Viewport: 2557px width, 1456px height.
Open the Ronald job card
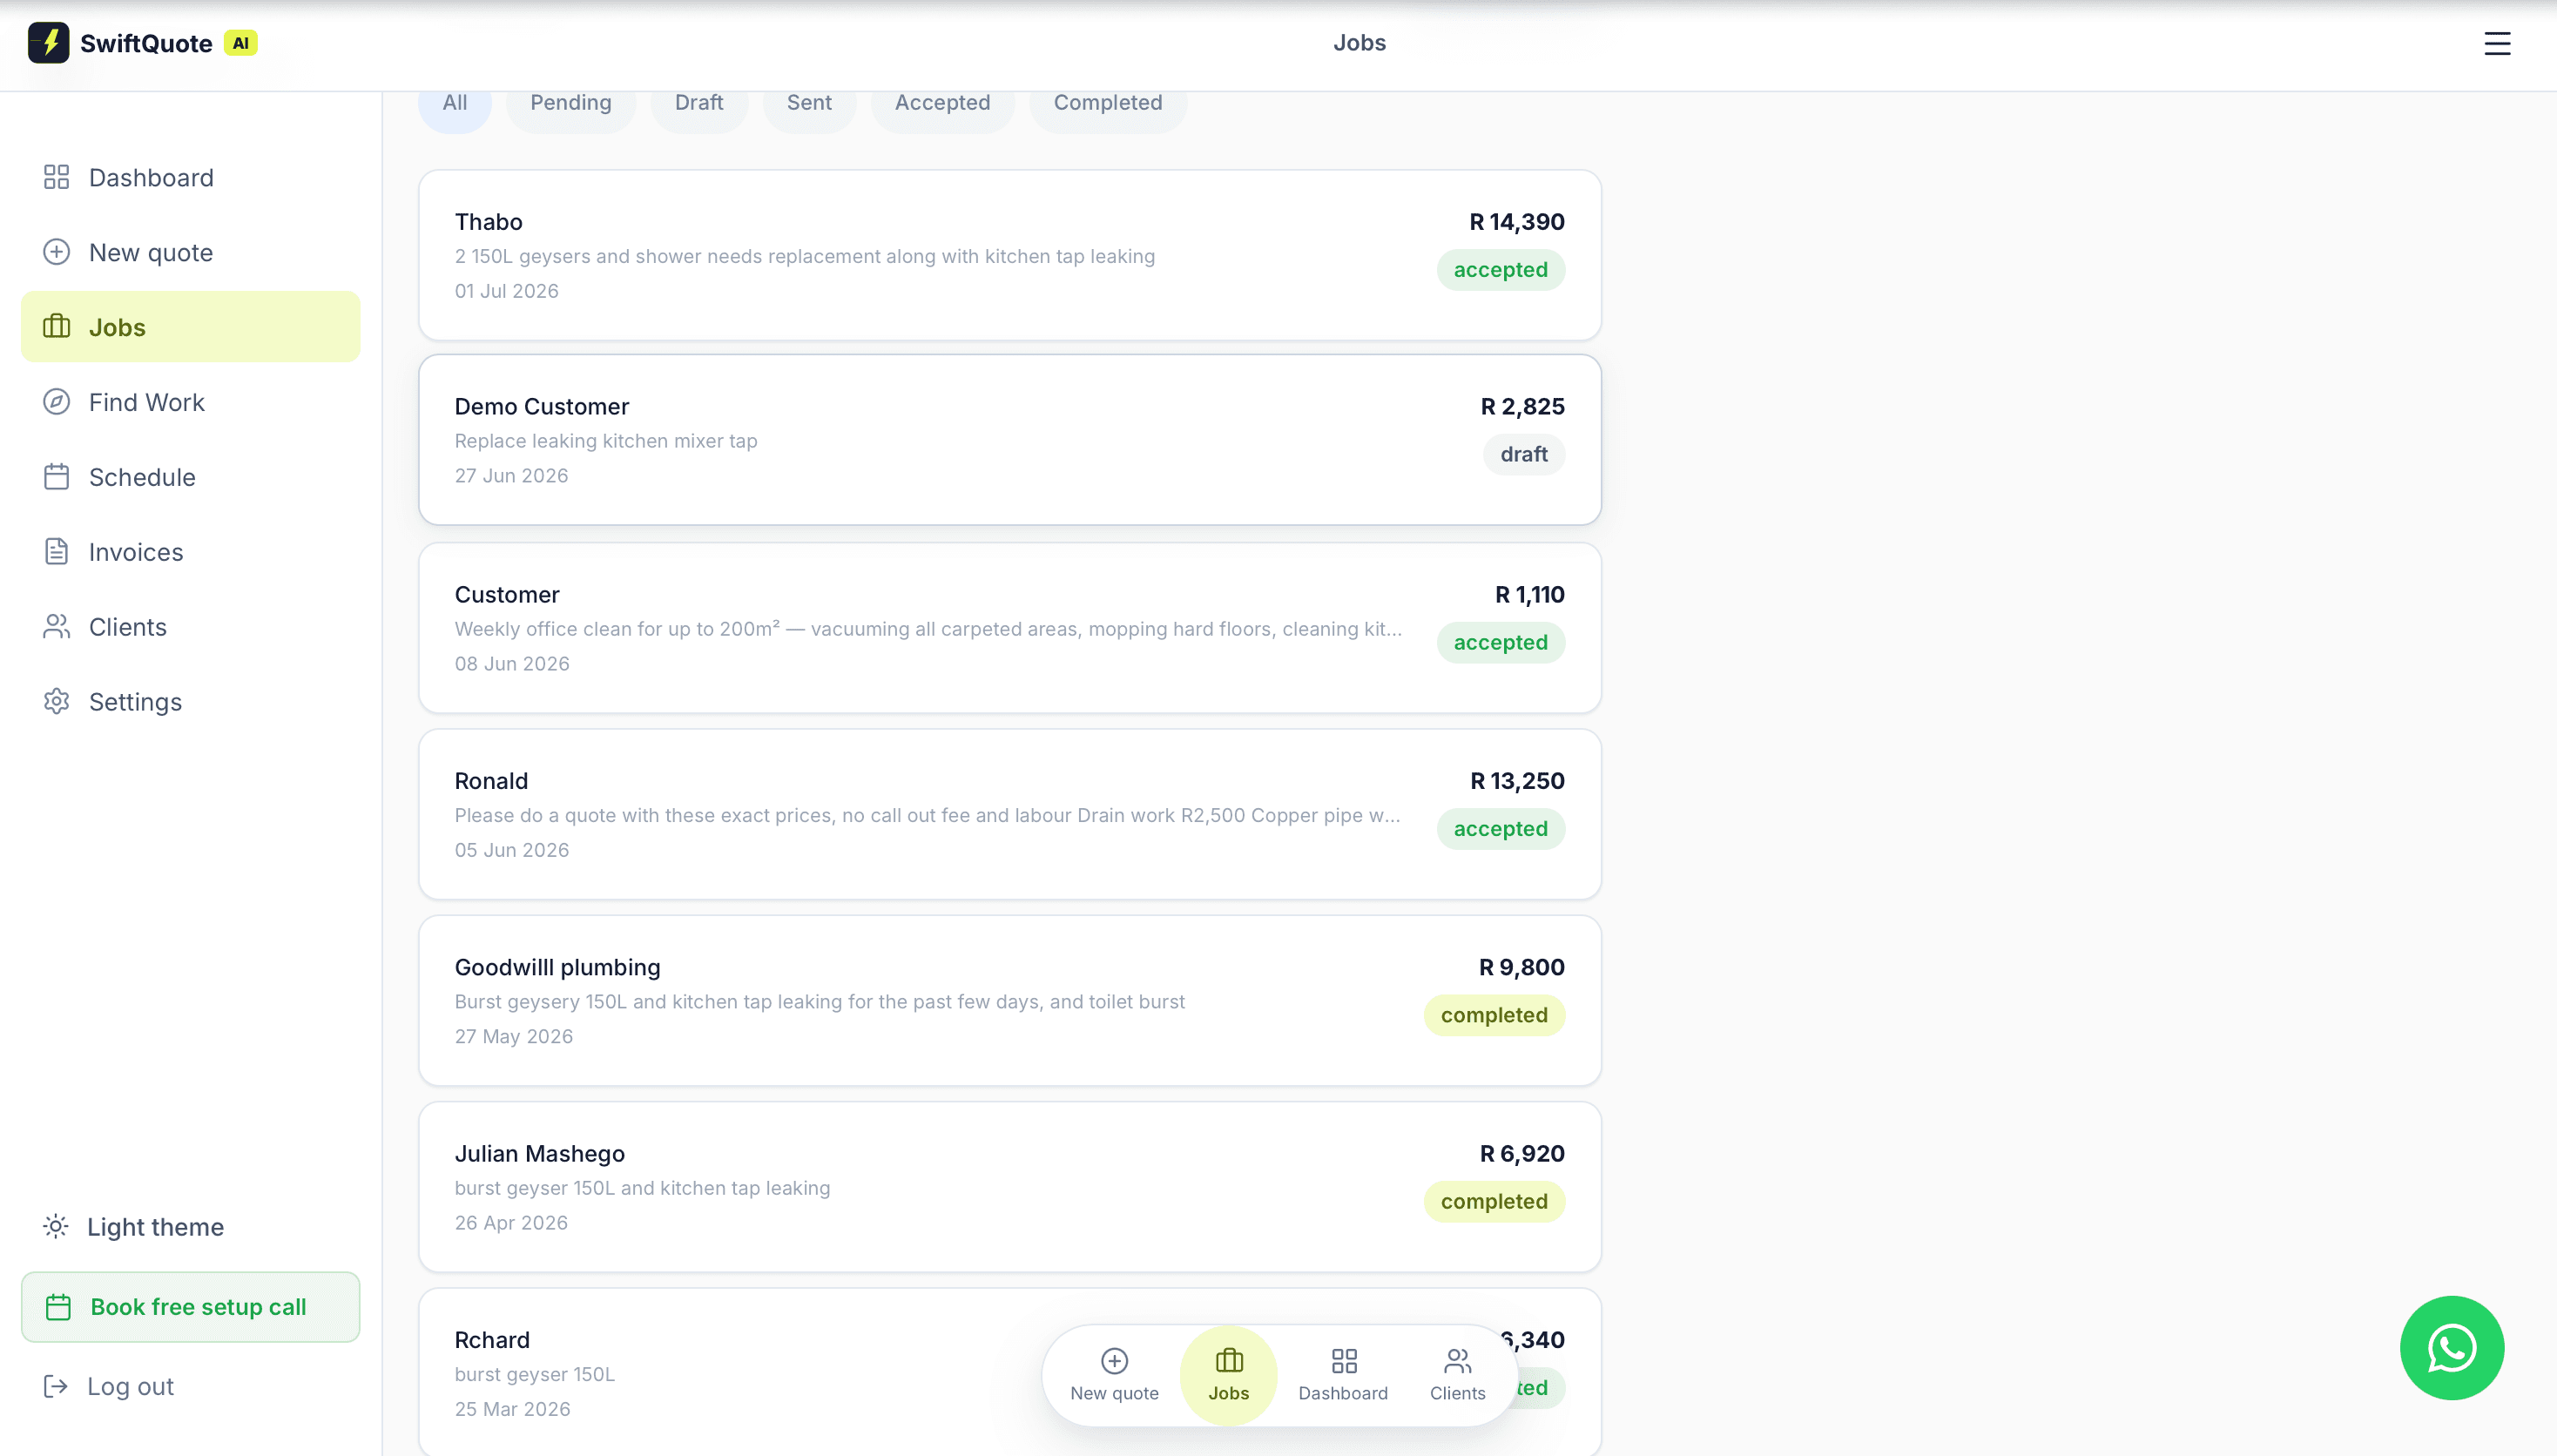(x=1010, y=814)
